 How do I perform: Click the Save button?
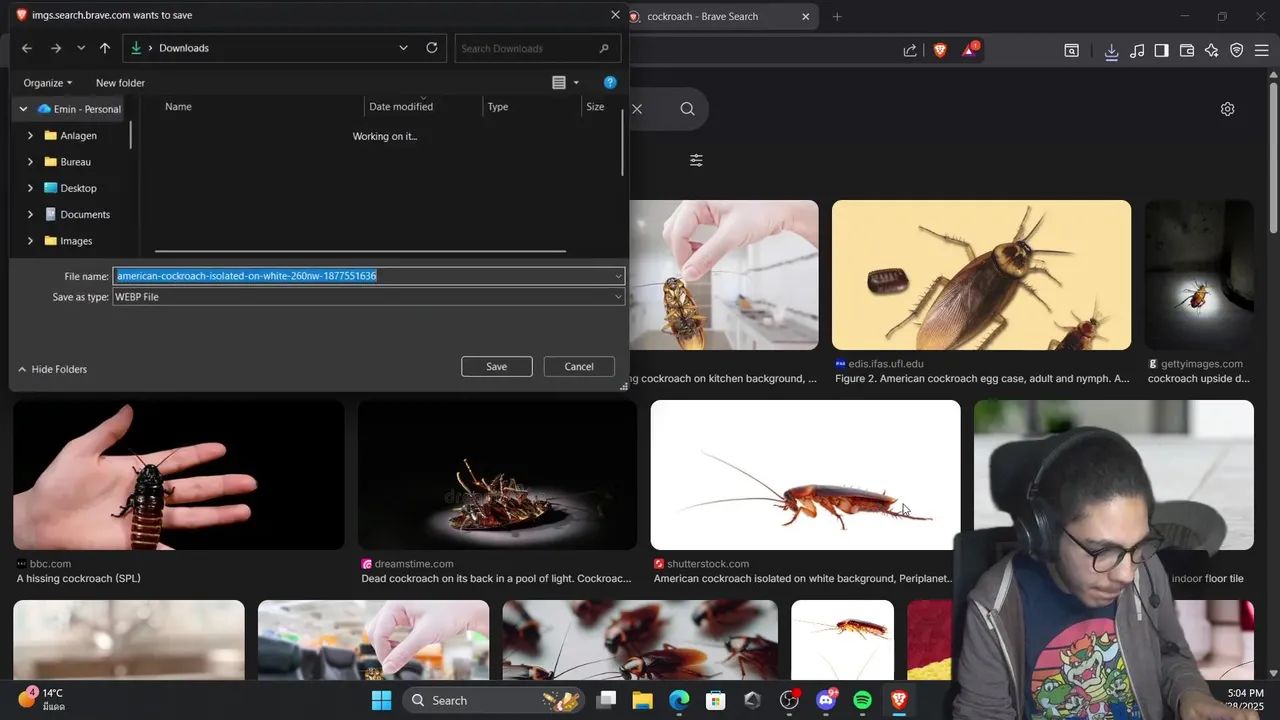(x=497, y=367)
